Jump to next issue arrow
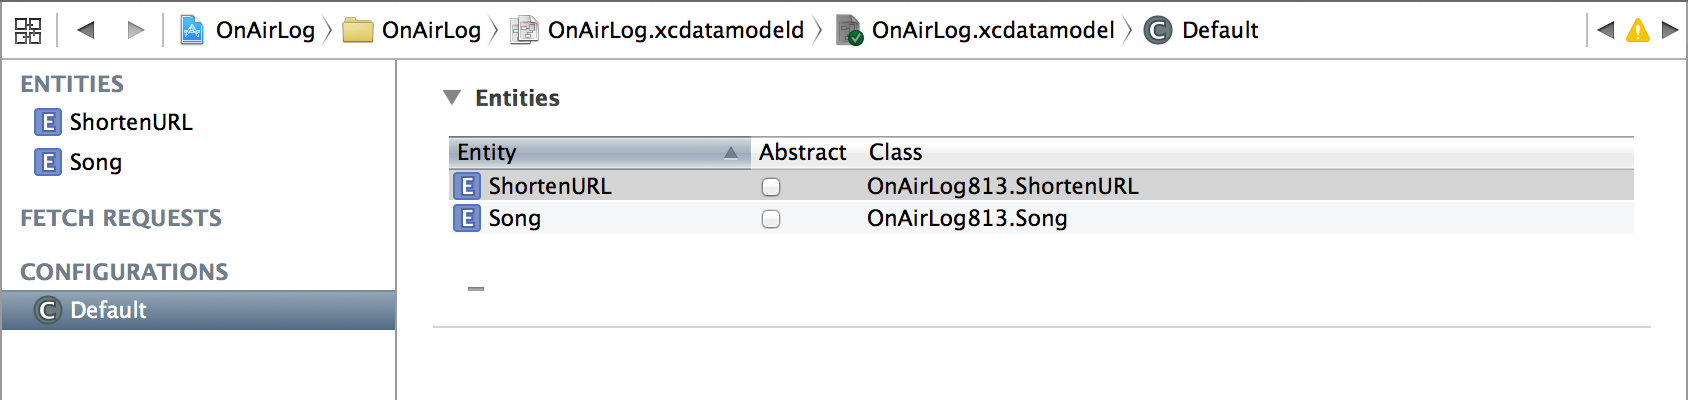The width and height of the screenshot is (1688, 400). click(x=1669, y=30)
